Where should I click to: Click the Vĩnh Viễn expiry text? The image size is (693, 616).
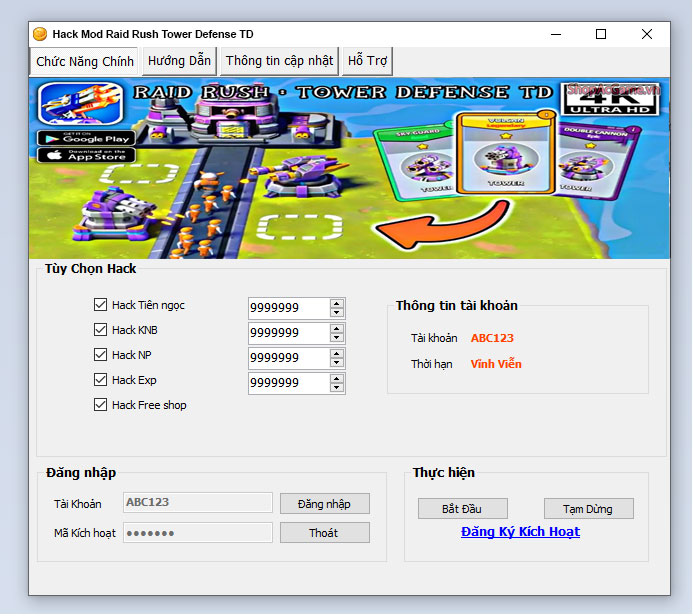click(x=496, y=364)
